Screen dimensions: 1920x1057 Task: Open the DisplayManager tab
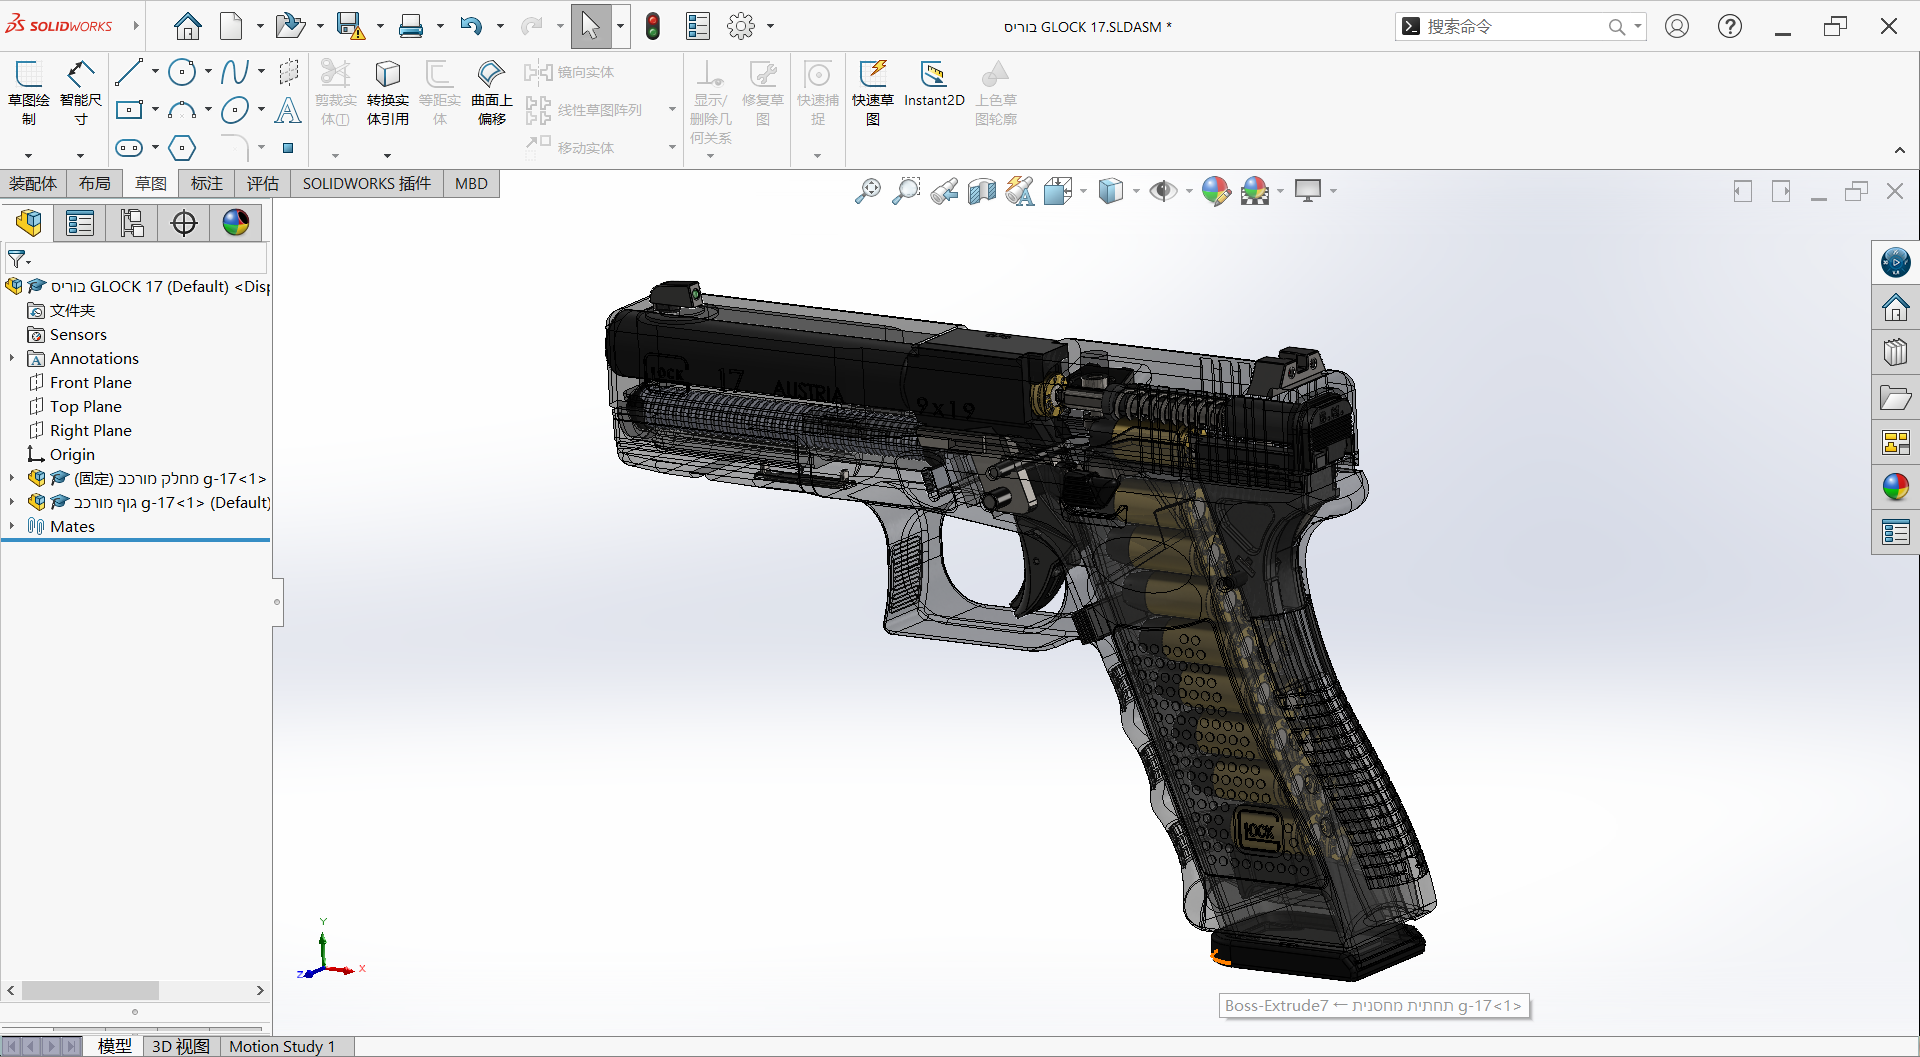(236, 223)
